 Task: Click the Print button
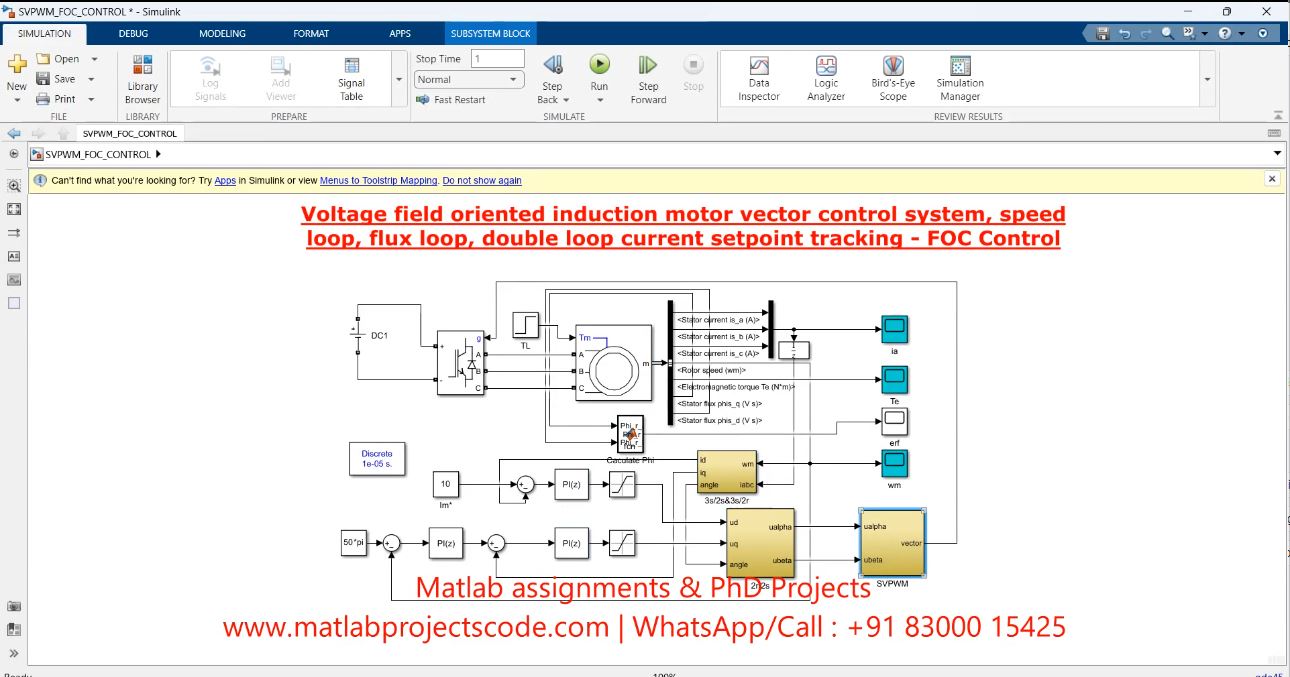[56, 99]
